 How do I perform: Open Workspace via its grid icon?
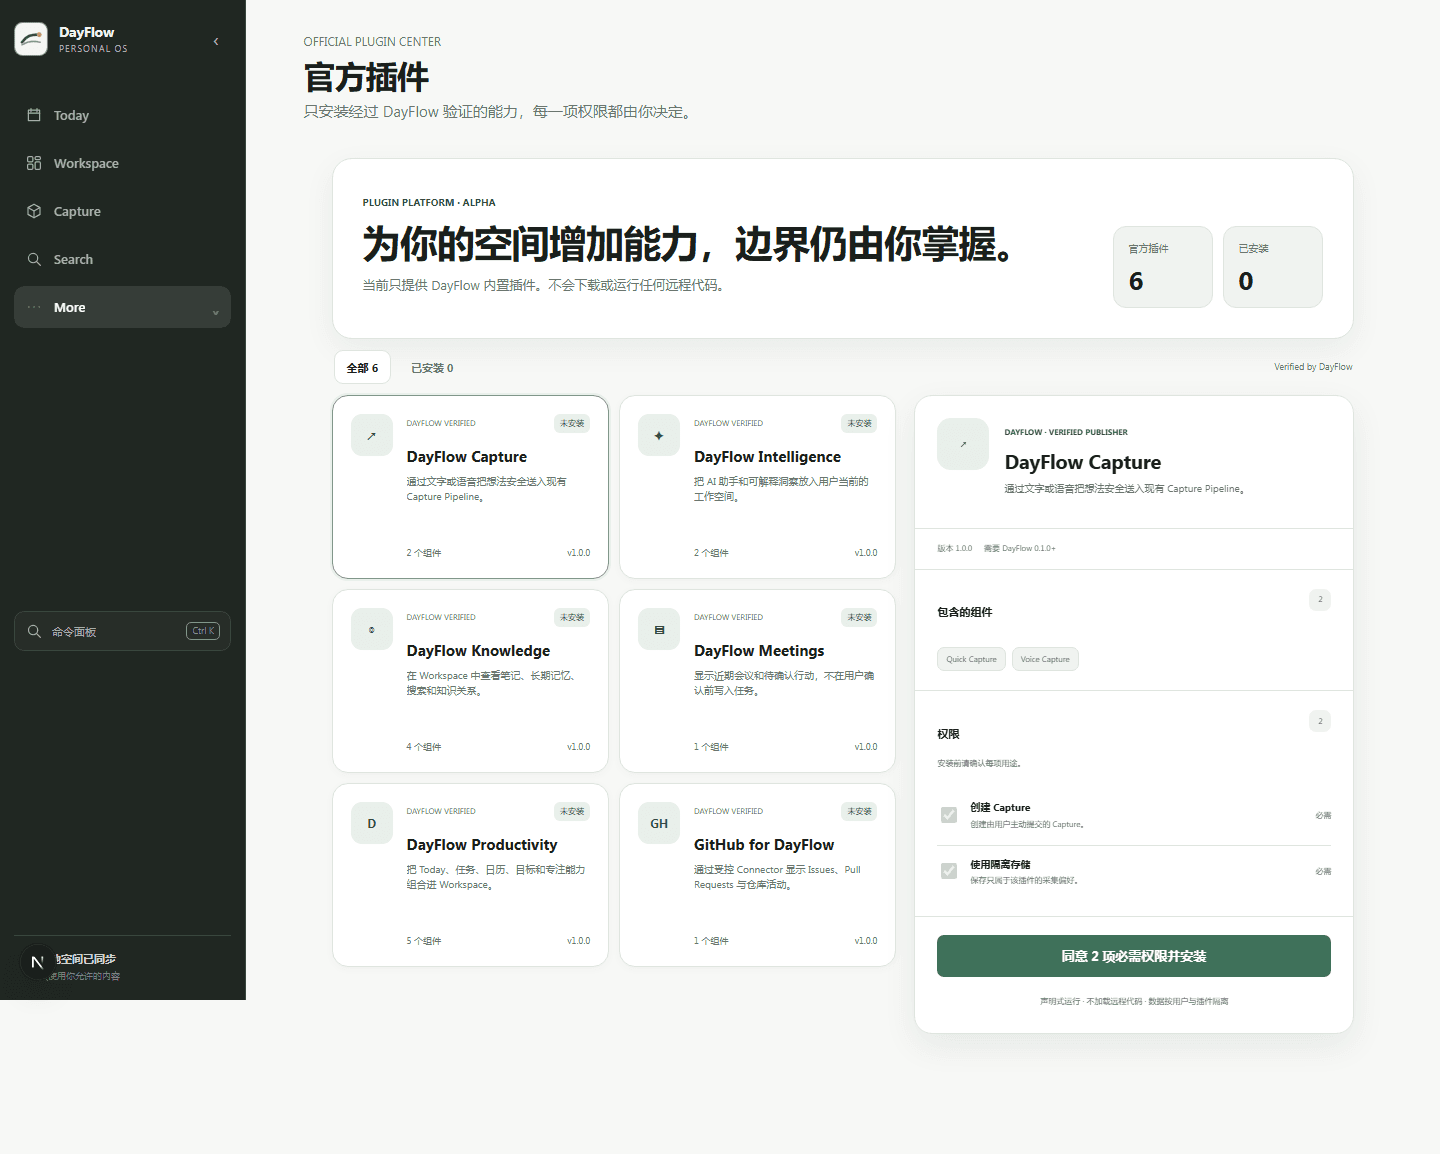coord(34,163)
